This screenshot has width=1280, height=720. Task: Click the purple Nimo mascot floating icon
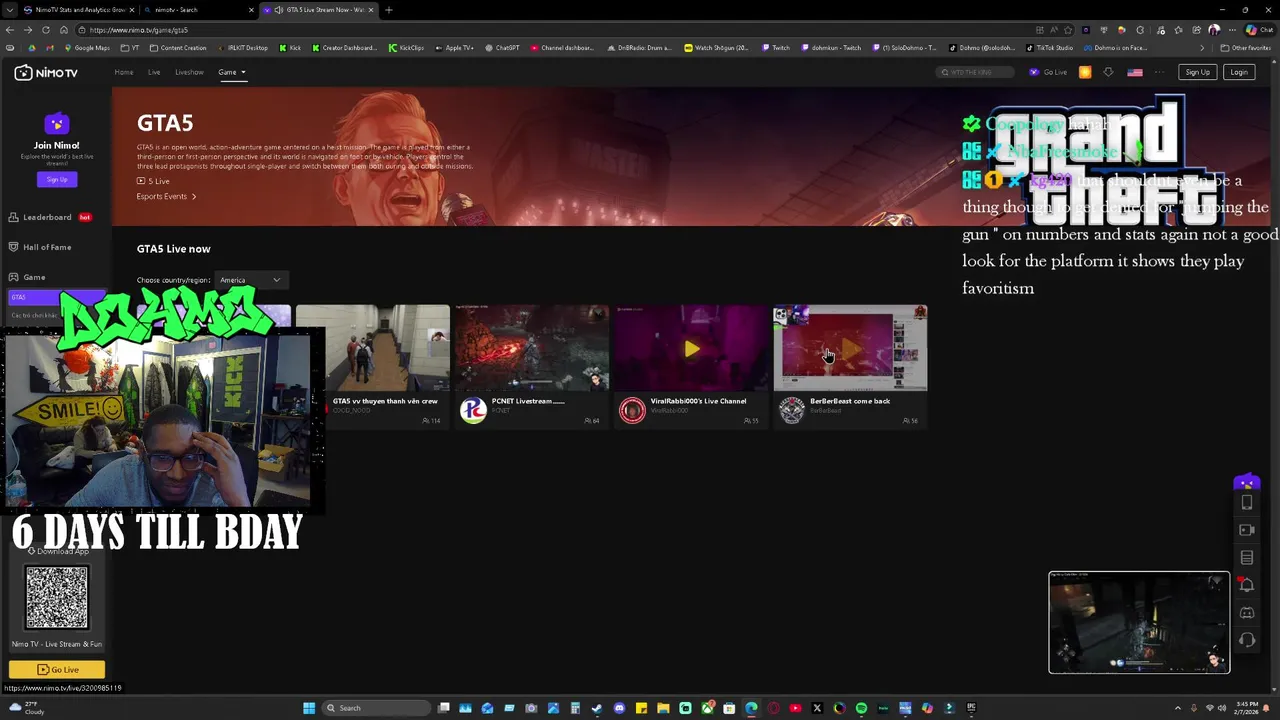click(x=1246, y=483)
